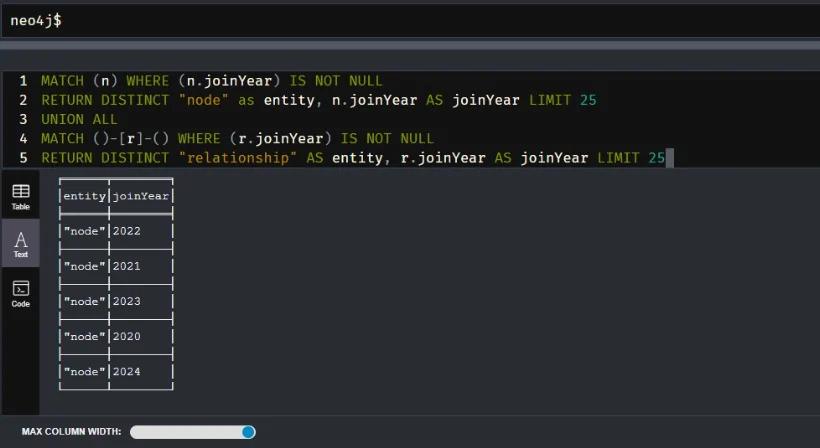Click line number 3 in the editor
820x448 pixels.
pos(23,119)
